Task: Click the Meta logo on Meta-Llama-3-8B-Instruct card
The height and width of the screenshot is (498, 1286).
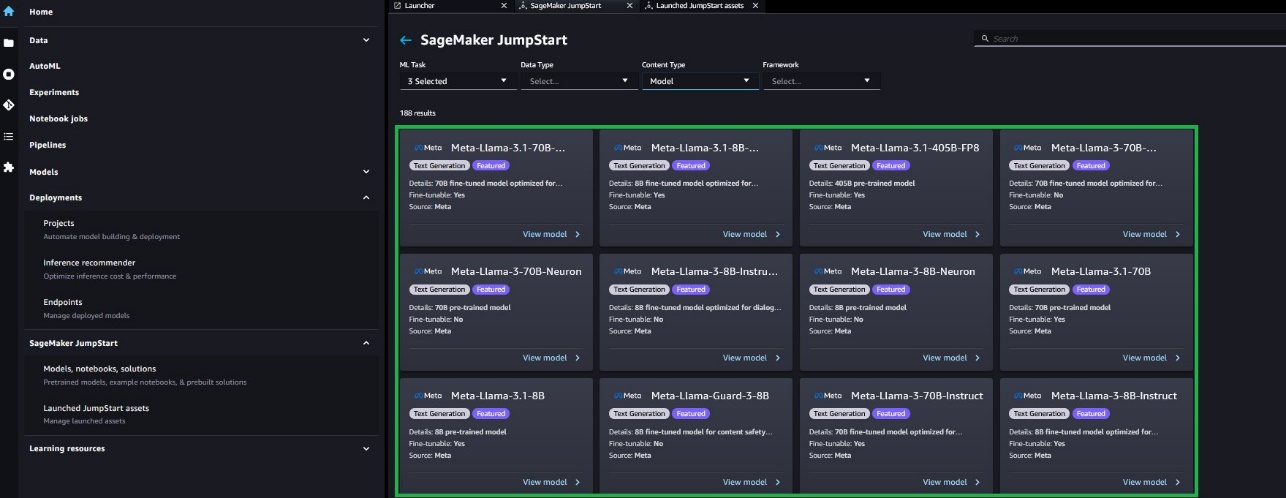Action: click(x=1027, y=395)
